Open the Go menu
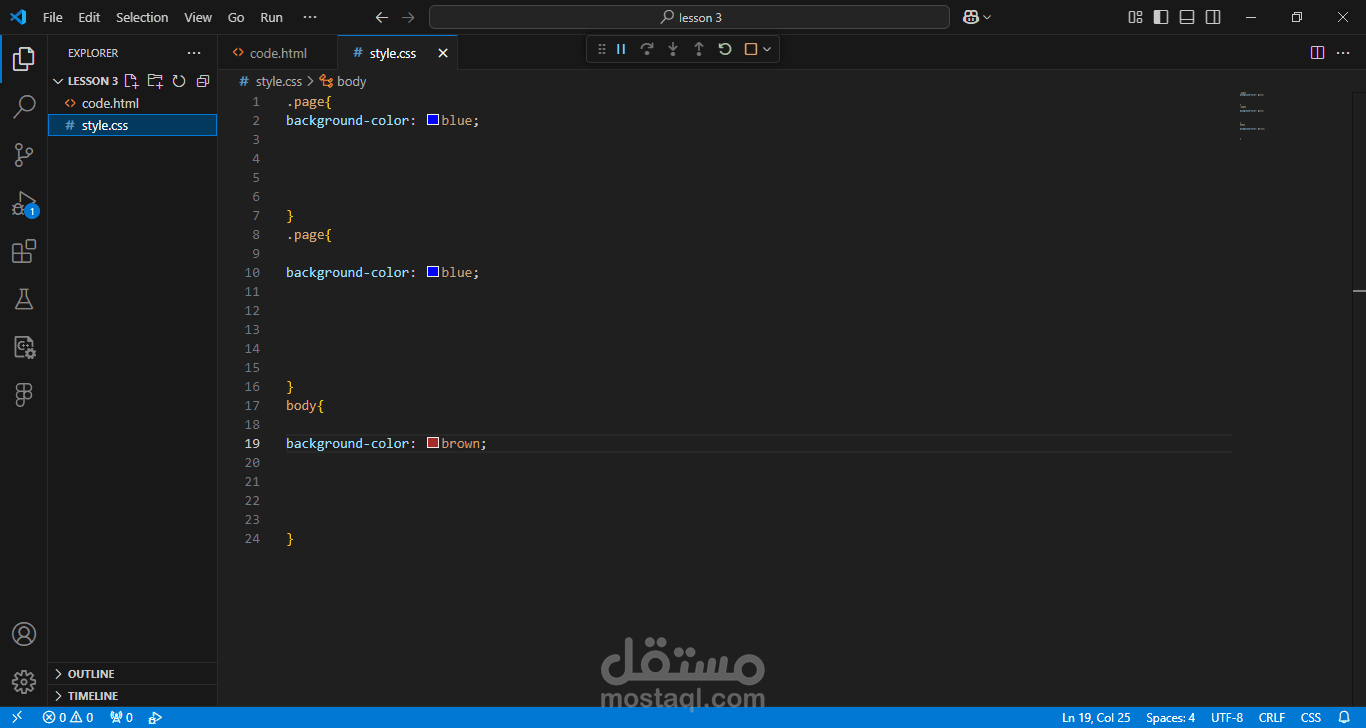This screenshot has height=728, width=1366. (x=236, y=17)
